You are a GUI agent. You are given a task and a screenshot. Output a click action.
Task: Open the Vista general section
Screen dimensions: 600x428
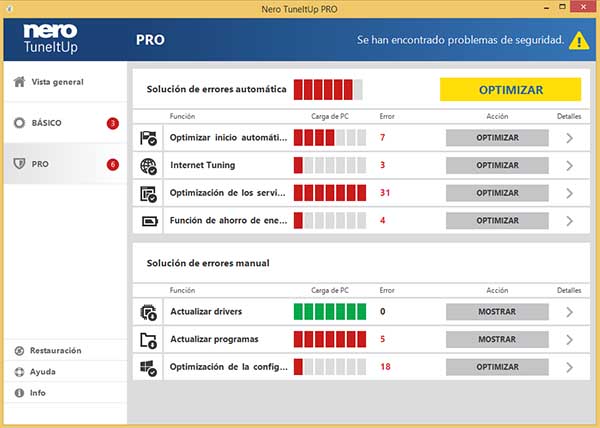point(65,82)
